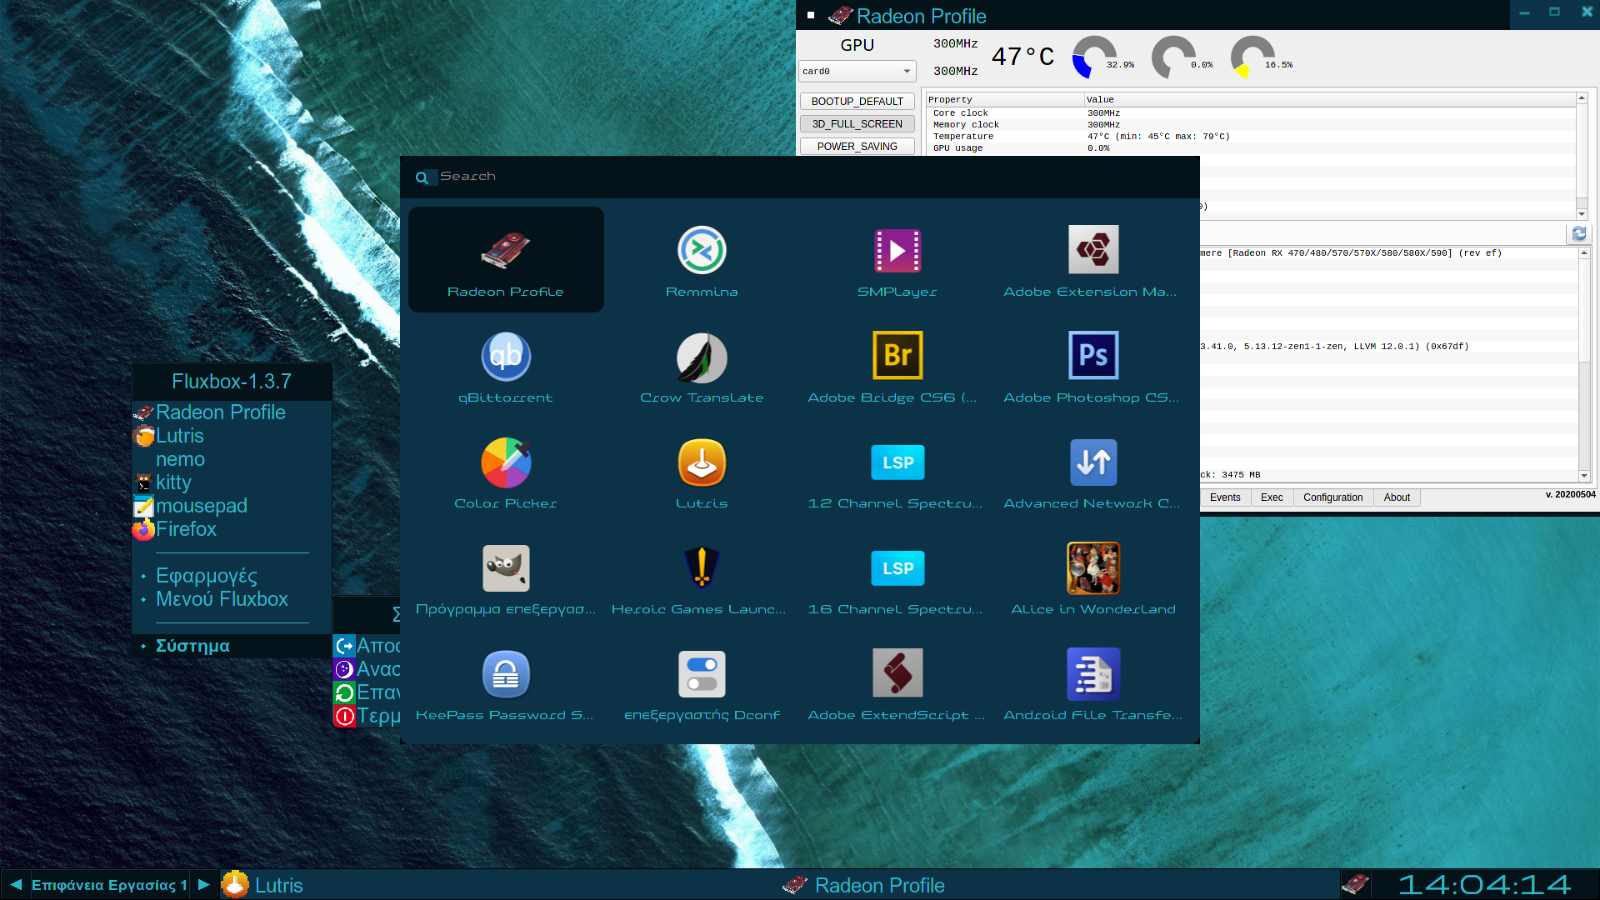Click the log-out icon in system submenu
The height and width of the screenshot is (900, 1600).
344,646
